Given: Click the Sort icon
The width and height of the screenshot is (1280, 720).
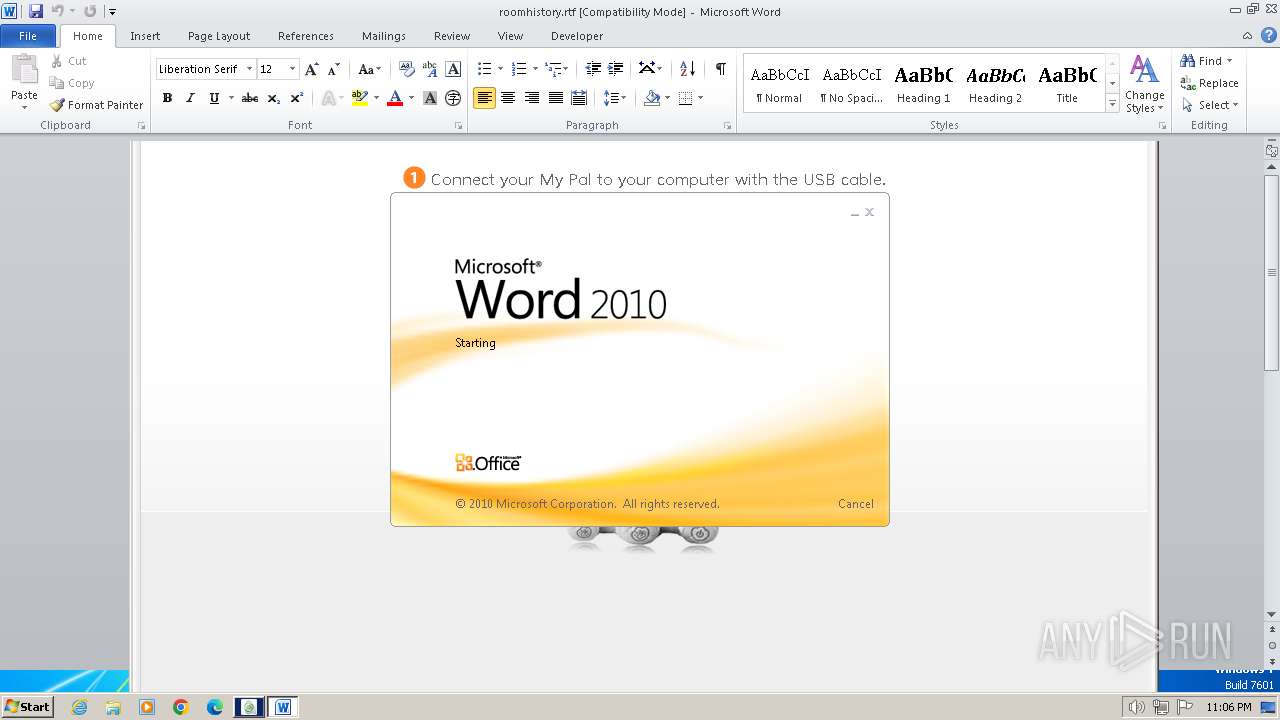Looking at the screenshot, I should click(687, 69).
